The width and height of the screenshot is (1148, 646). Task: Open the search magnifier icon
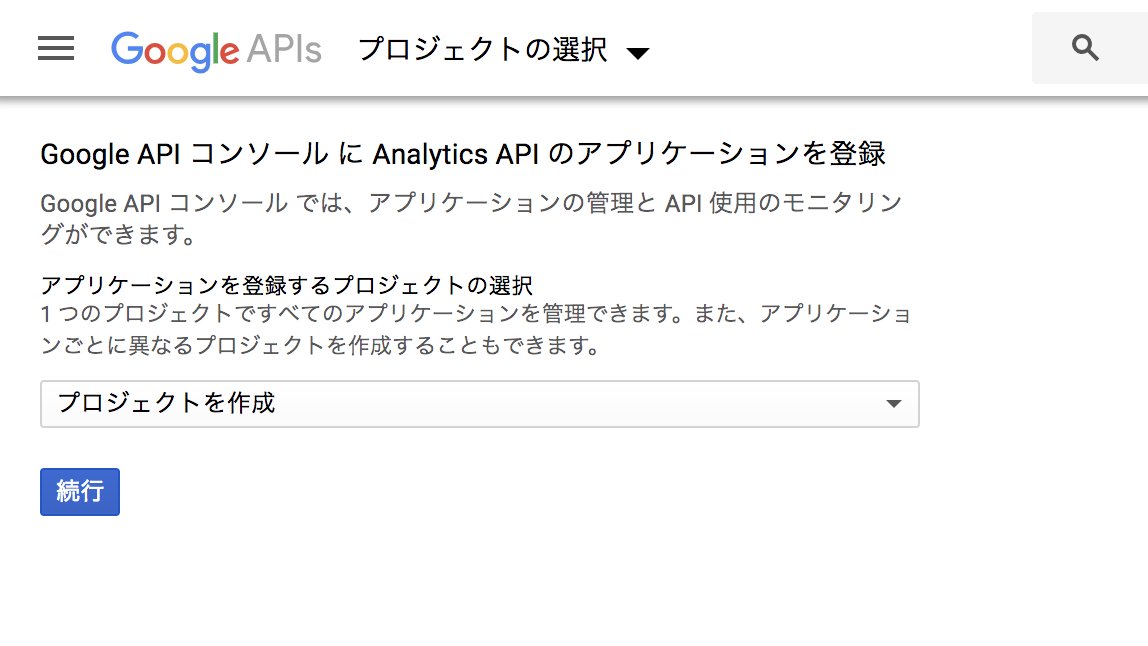click(1085, 48)
